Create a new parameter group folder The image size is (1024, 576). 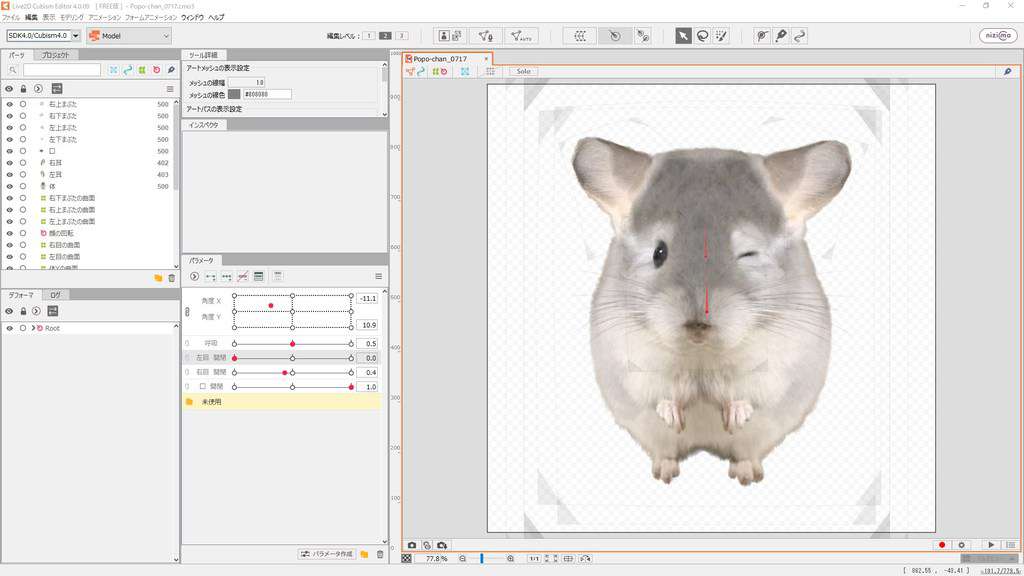[x=364, y=554]
